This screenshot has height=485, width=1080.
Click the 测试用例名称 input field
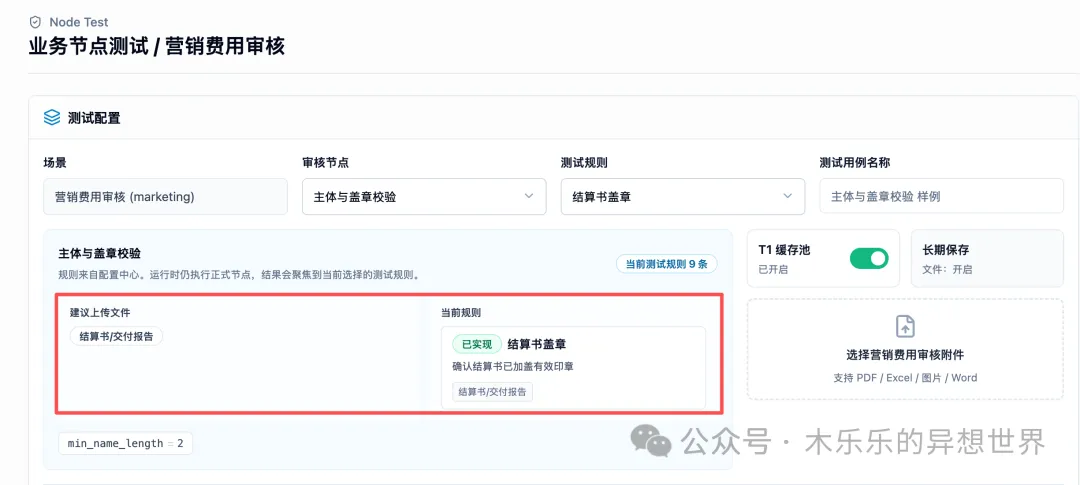[x=942, y=196]
